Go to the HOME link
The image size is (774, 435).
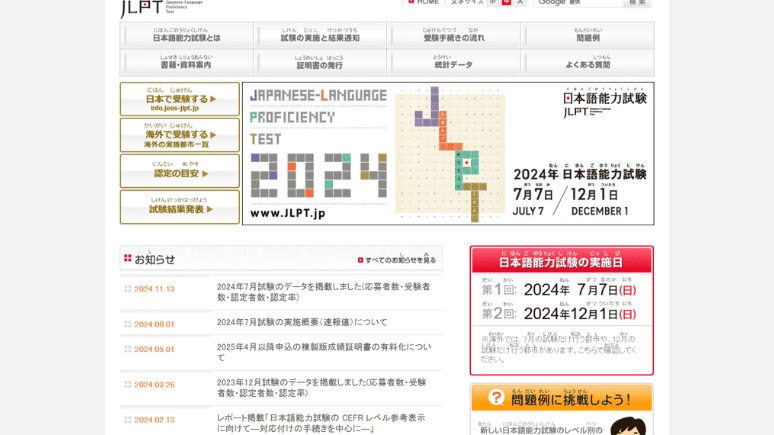(424, 2)
